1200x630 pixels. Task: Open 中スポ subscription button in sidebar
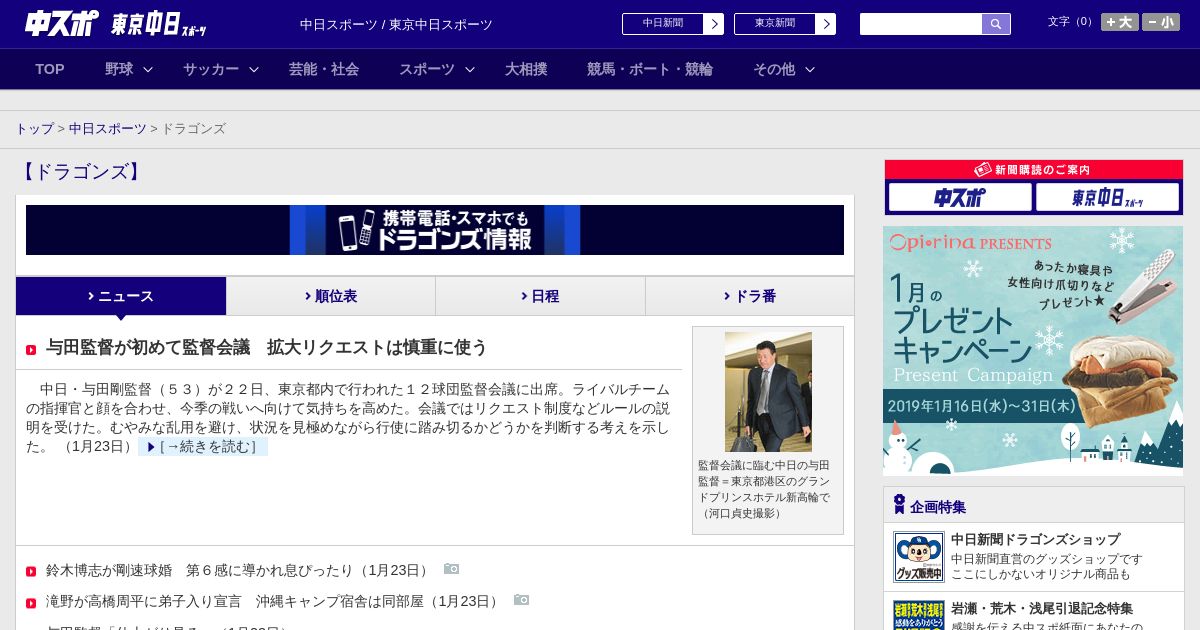(x=960, y=197)
